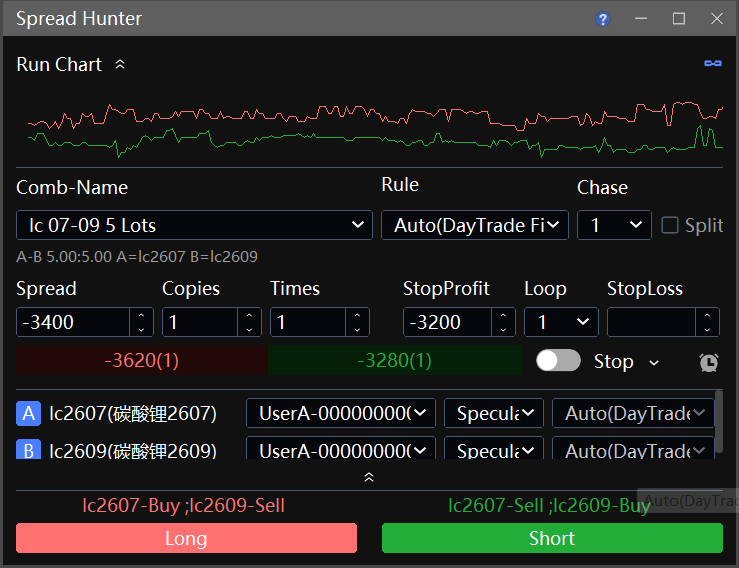The image size is (739, 568).
Task: Click the blue B leg badge
Action: pos(28,449)
